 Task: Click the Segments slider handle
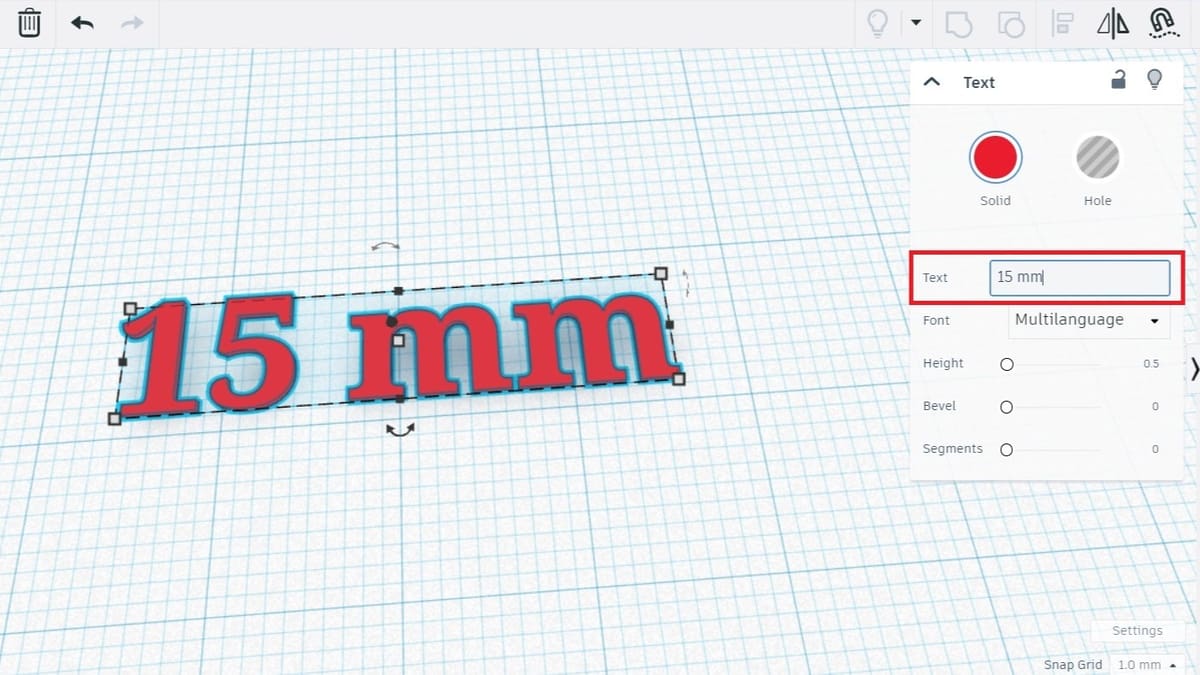[x=1007, y=450]
